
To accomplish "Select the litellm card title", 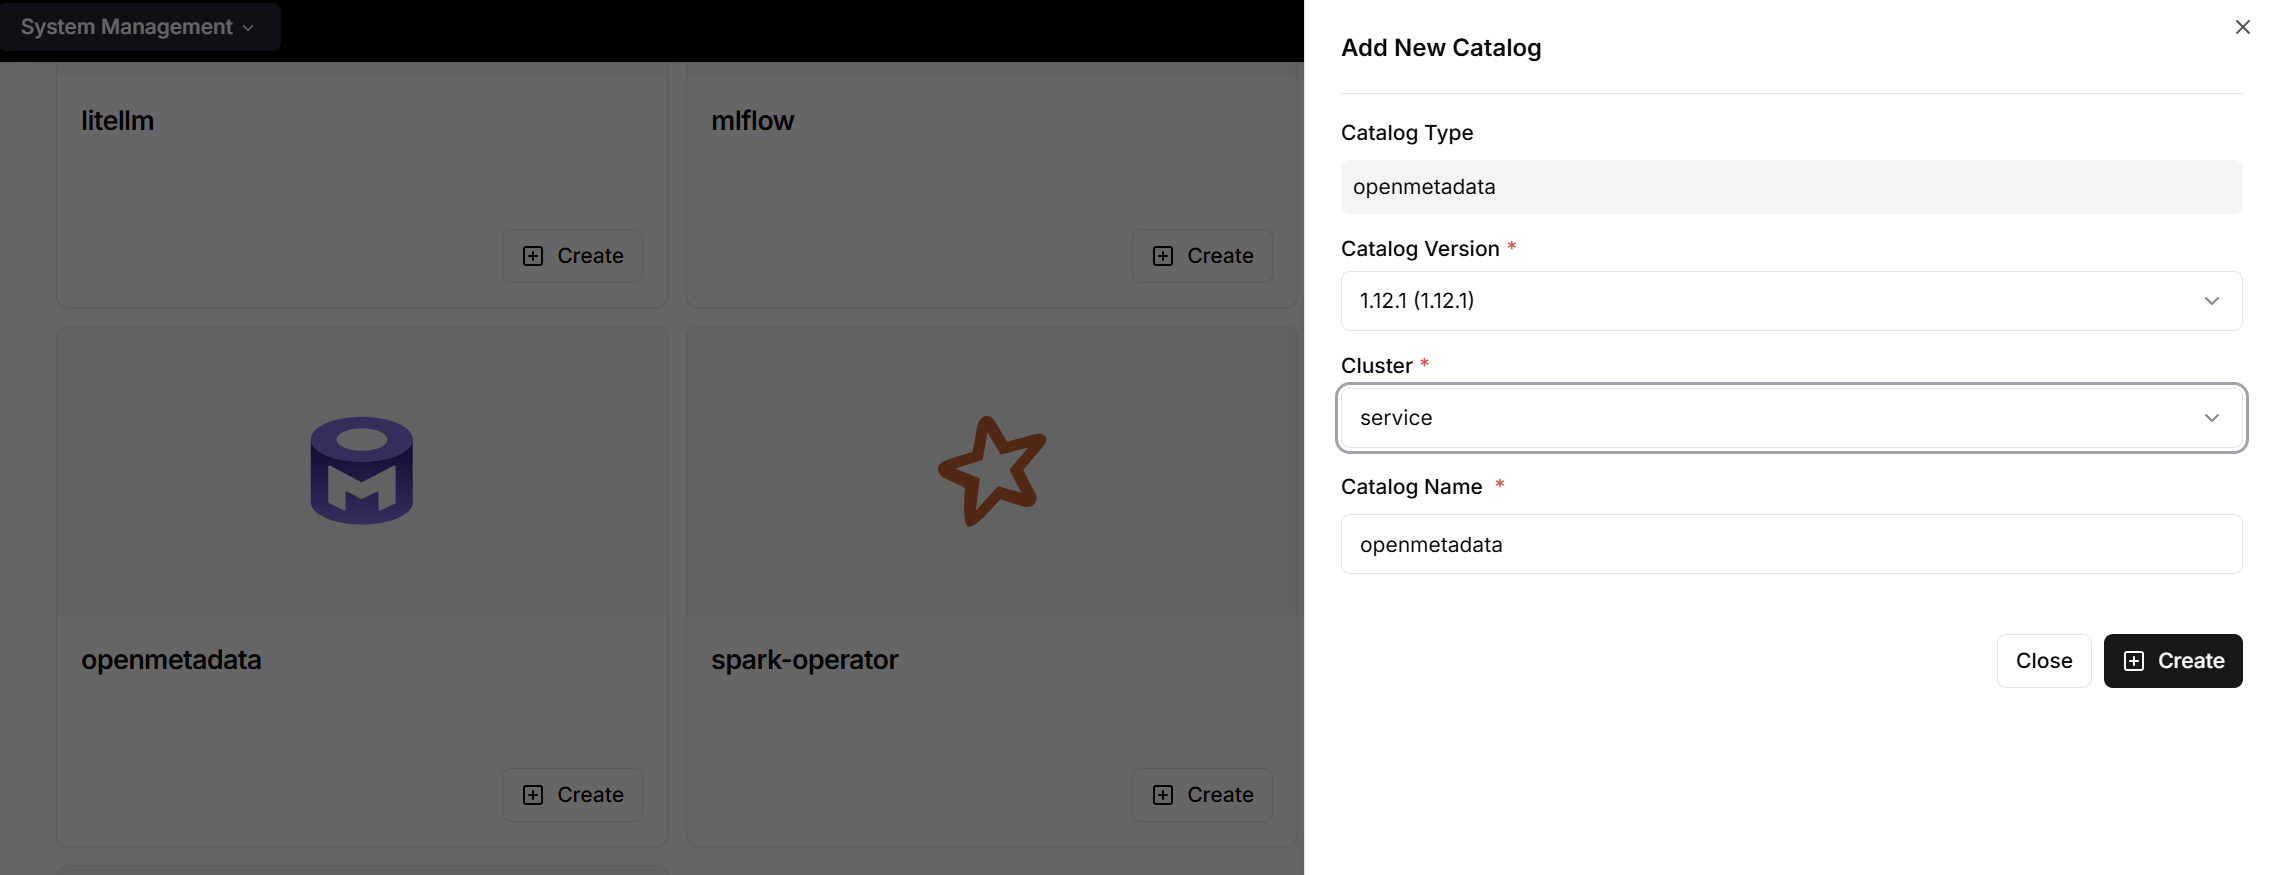I will (x=118, y=121).
